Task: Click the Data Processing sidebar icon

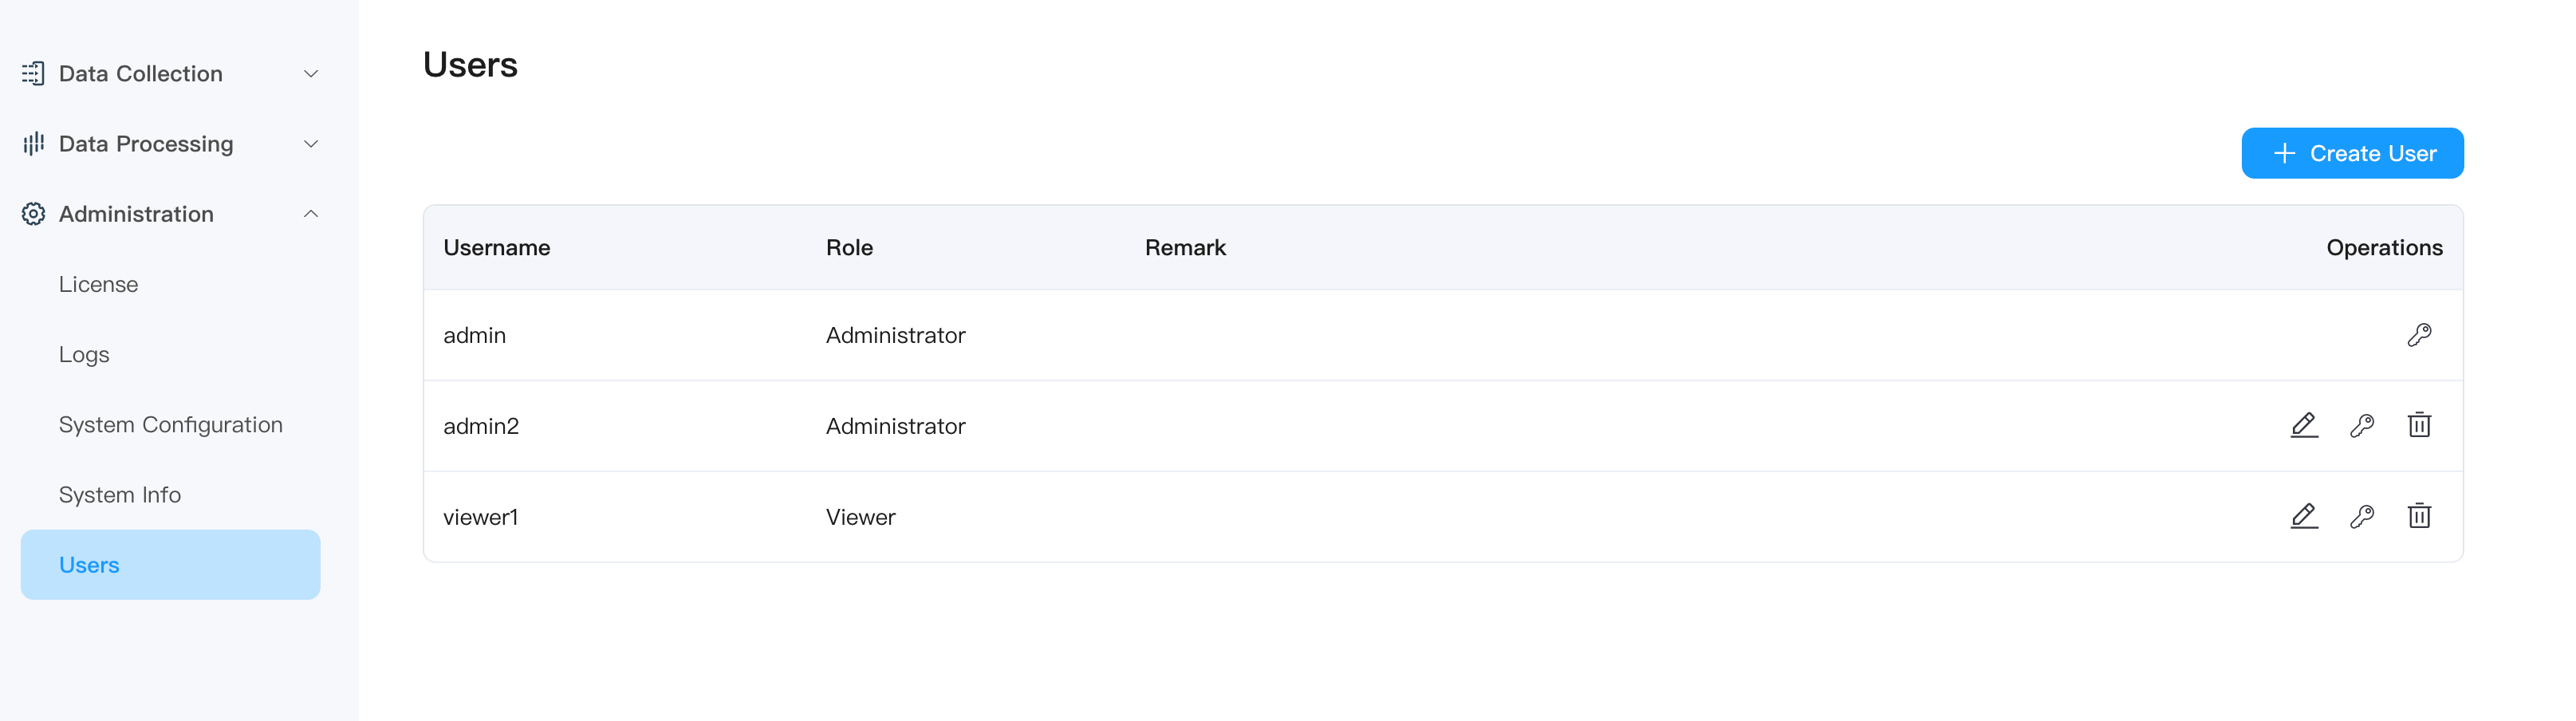Action: (33, 144)
